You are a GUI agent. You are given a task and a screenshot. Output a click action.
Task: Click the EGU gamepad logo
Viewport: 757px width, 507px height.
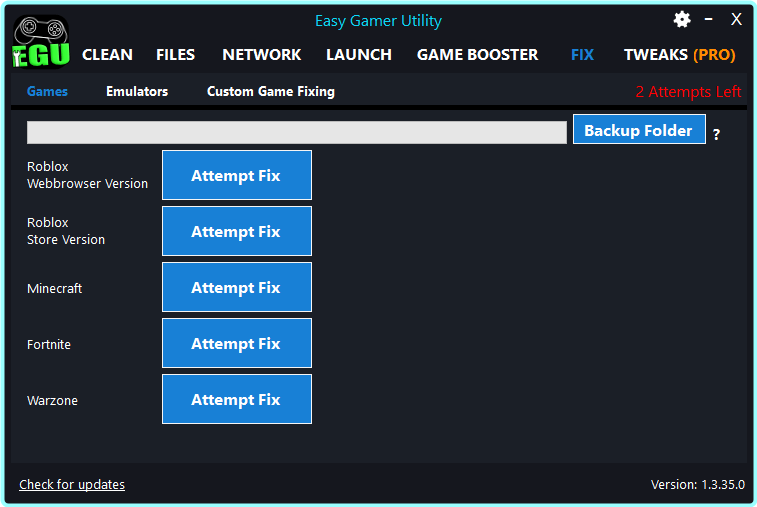click(x=40, y=45)
